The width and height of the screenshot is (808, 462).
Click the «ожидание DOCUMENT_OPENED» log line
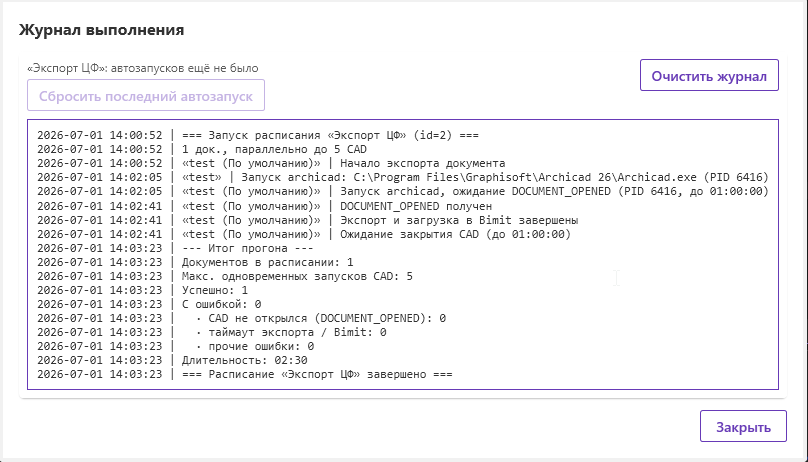click(x=402, y=191)
